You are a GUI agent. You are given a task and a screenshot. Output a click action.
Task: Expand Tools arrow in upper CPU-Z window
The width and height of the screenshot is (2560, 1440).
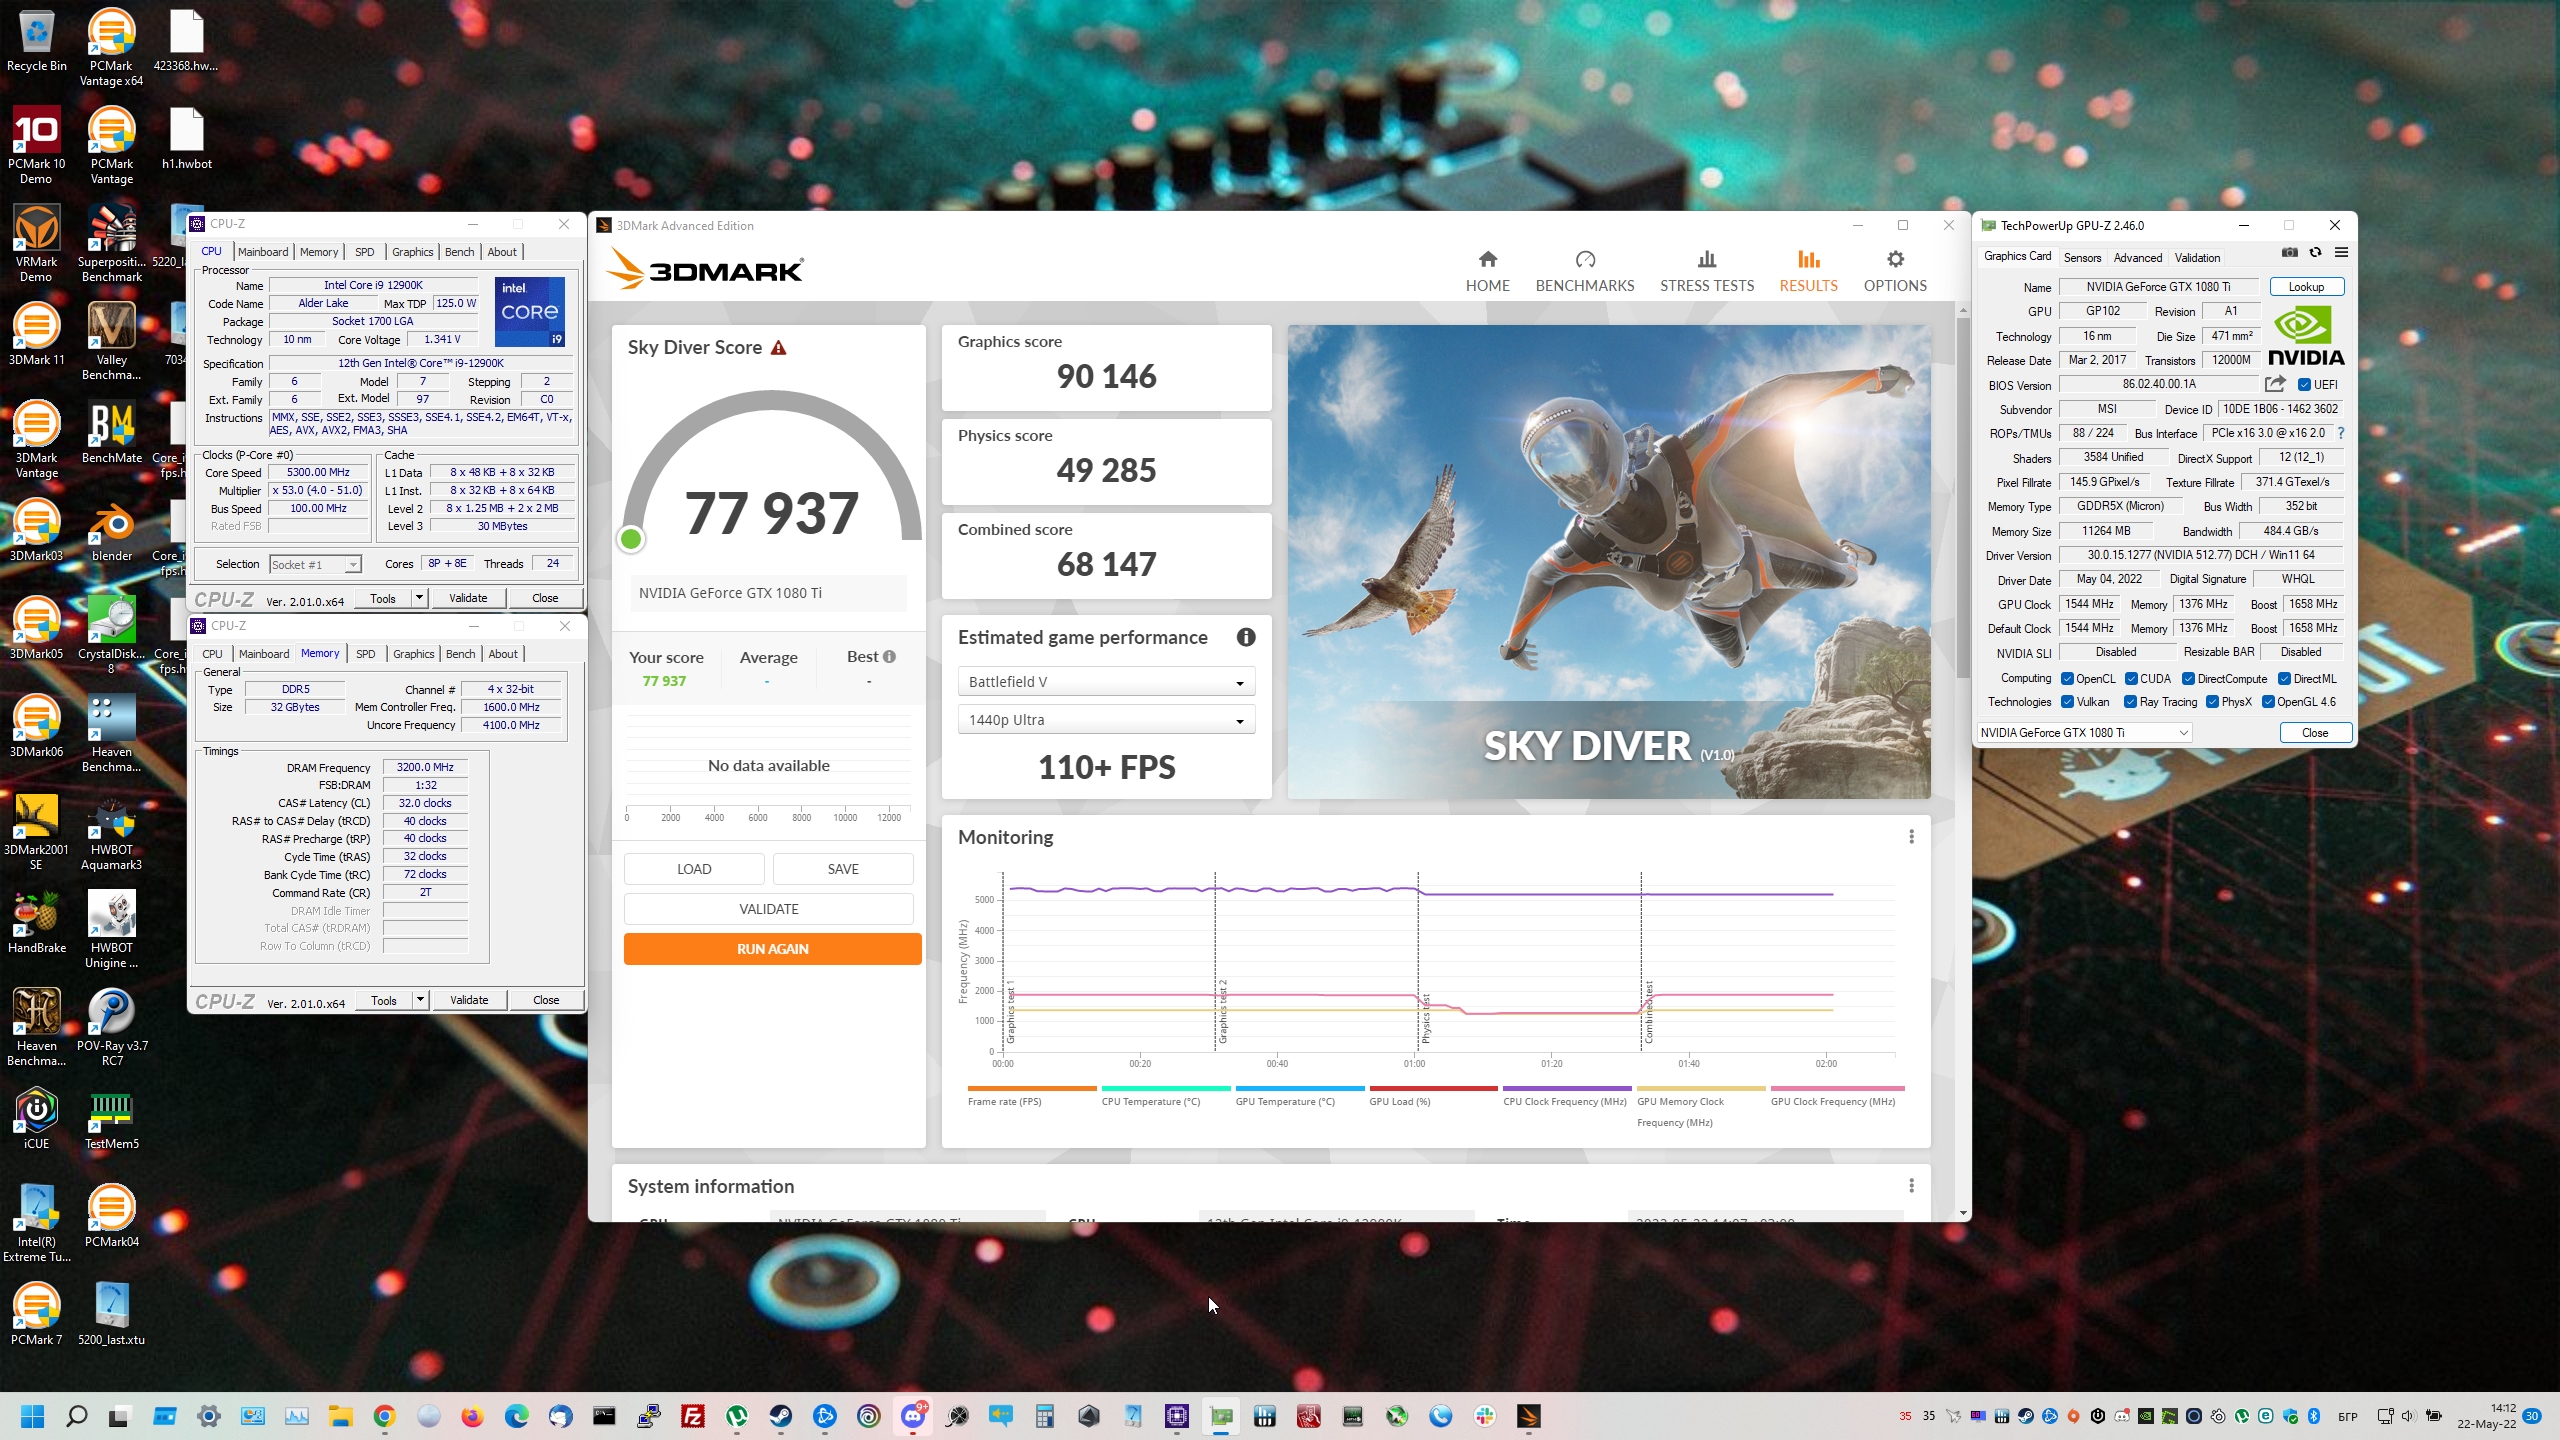419,598
